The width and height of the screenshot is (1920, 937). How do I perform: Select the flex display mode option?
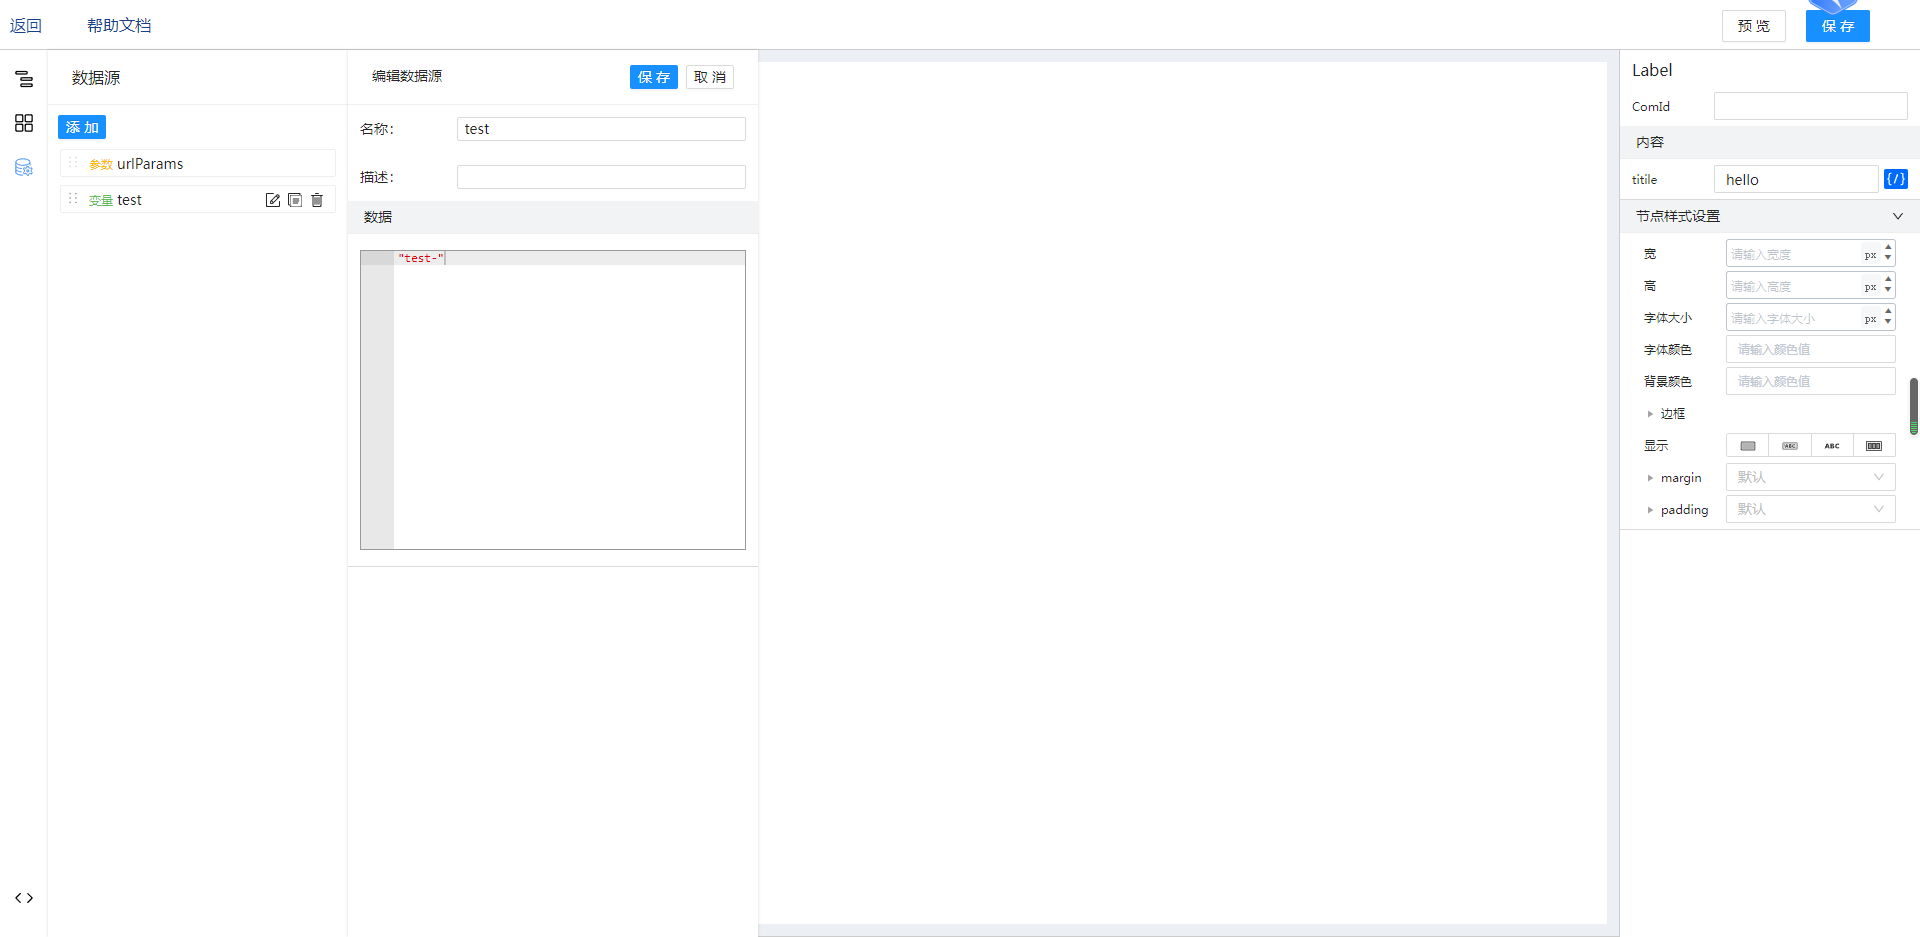tap(1874, 446)
